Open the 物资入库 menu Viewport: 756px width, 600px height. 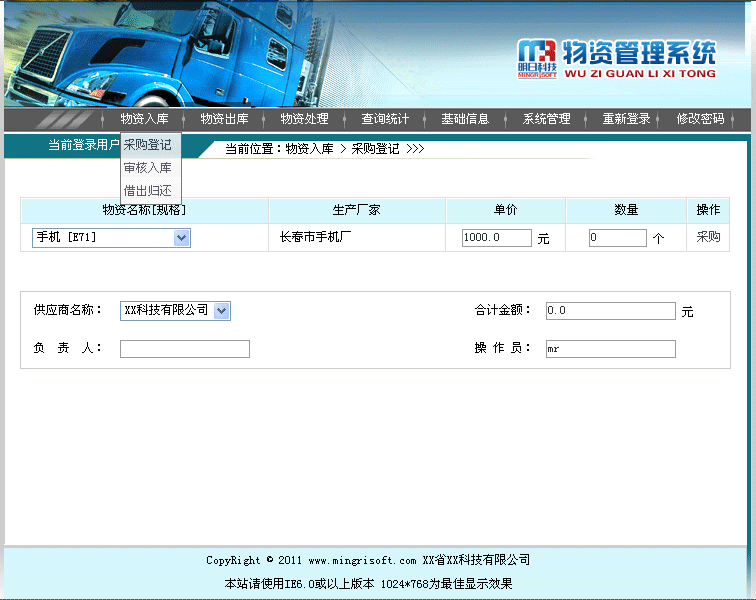144,119
